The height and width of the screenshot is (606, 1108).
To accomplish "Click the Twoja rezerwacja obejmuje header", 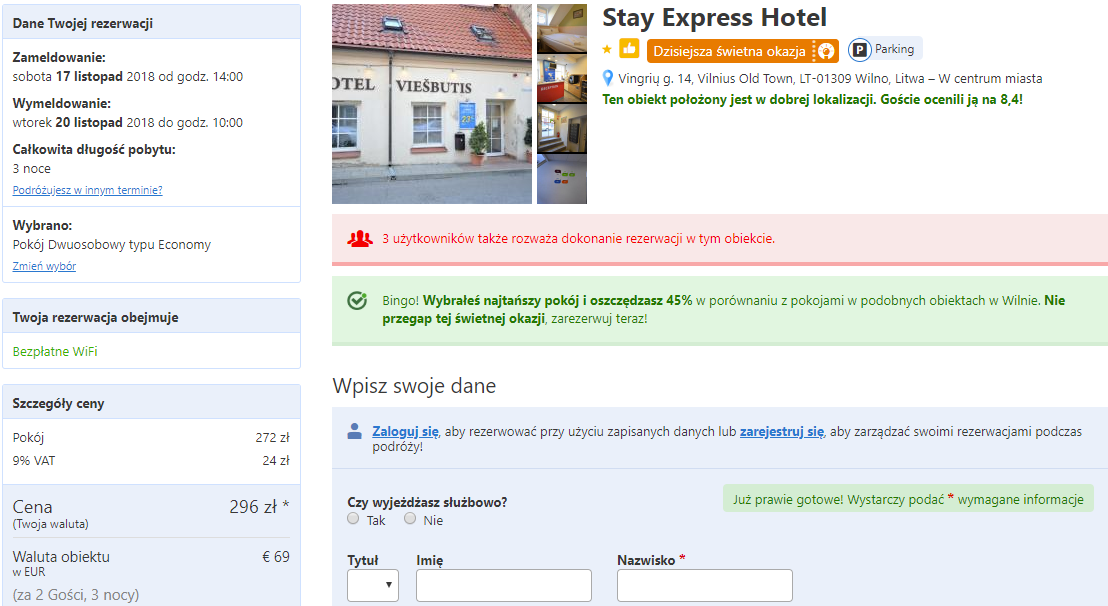I will click(151, 317).
